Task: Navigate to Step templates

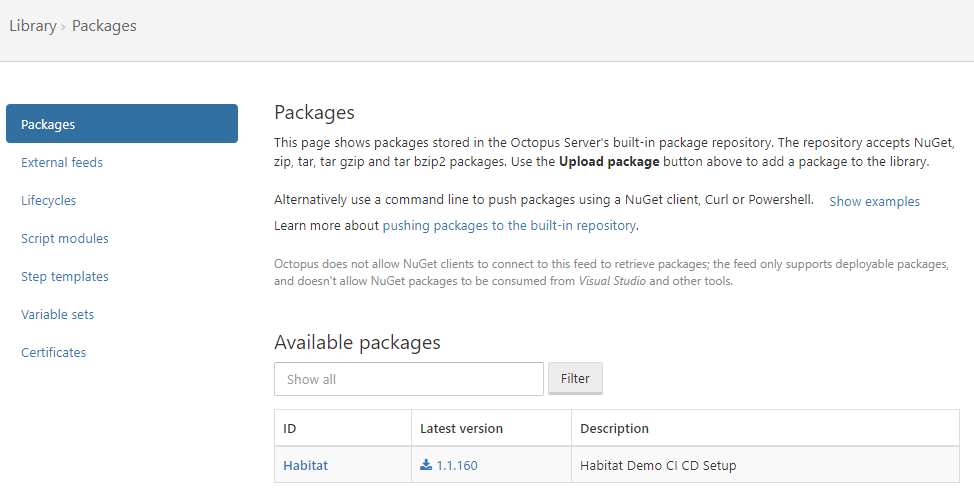Action: click(x=65, y=276)
